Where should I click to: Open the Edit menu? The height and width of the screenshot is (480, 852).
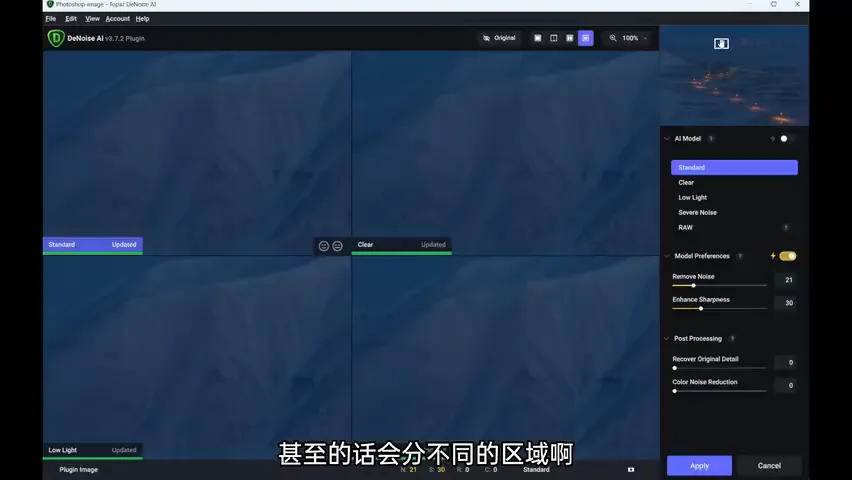coord(71,18)
